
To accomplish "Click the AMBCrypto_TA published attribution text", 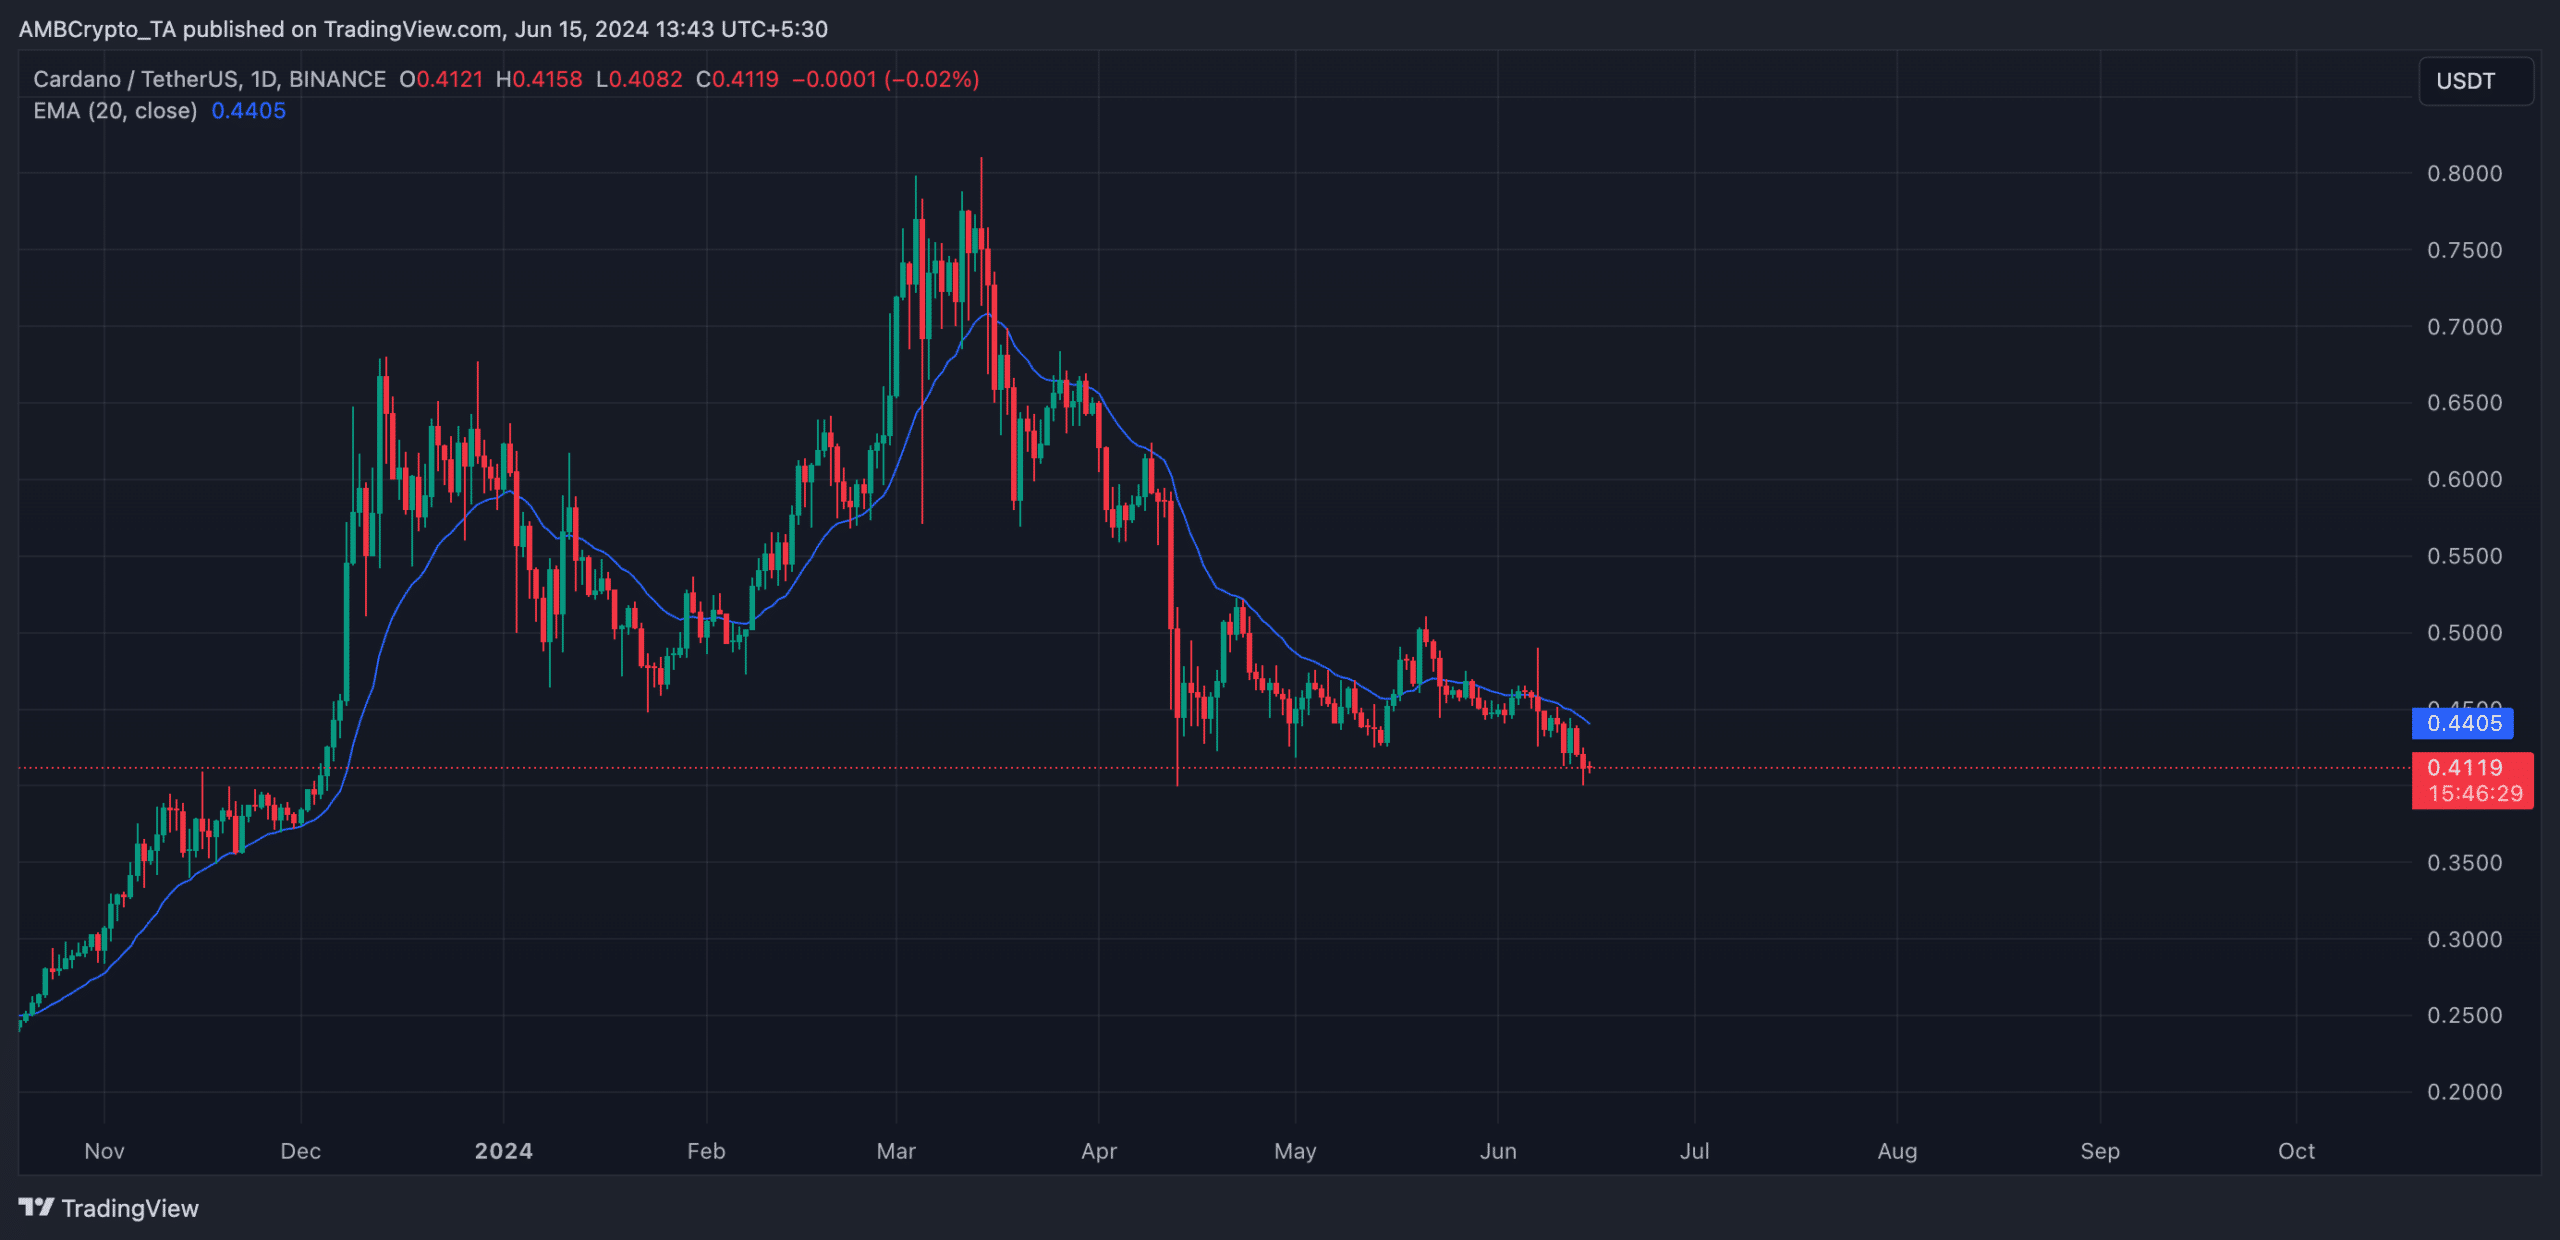I will 423,29.
